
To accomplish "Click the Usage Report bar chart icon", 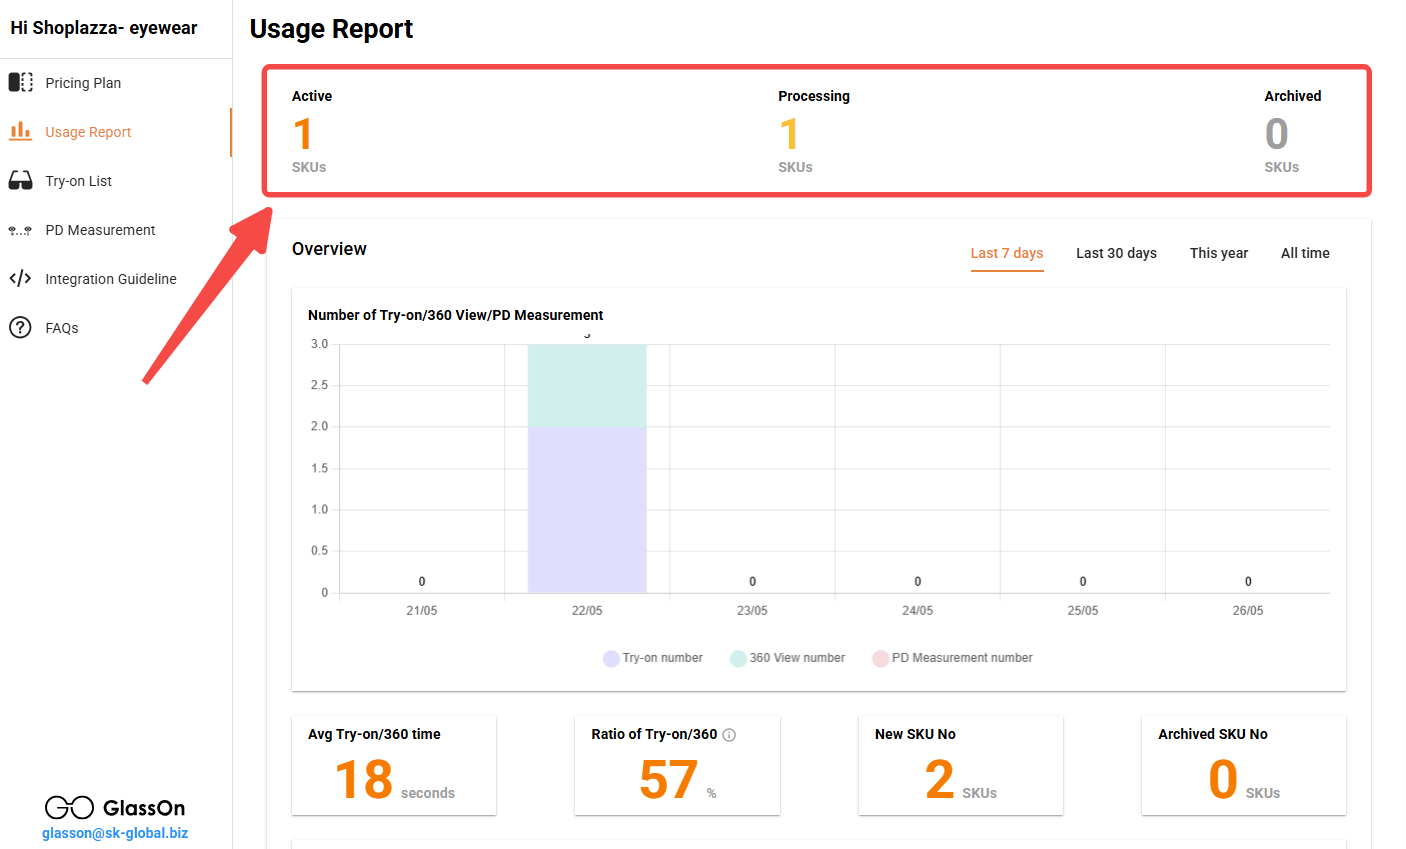I will 20,131.
